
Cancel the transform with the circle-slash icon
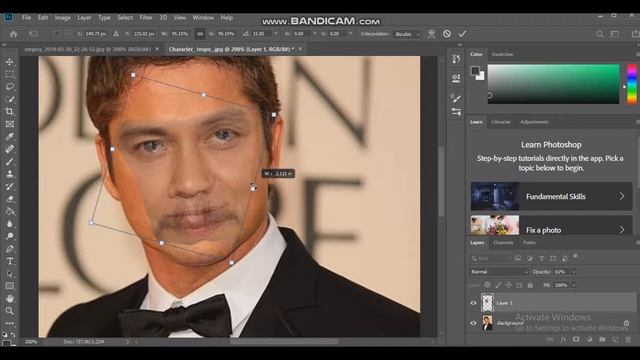pos(447,34)
